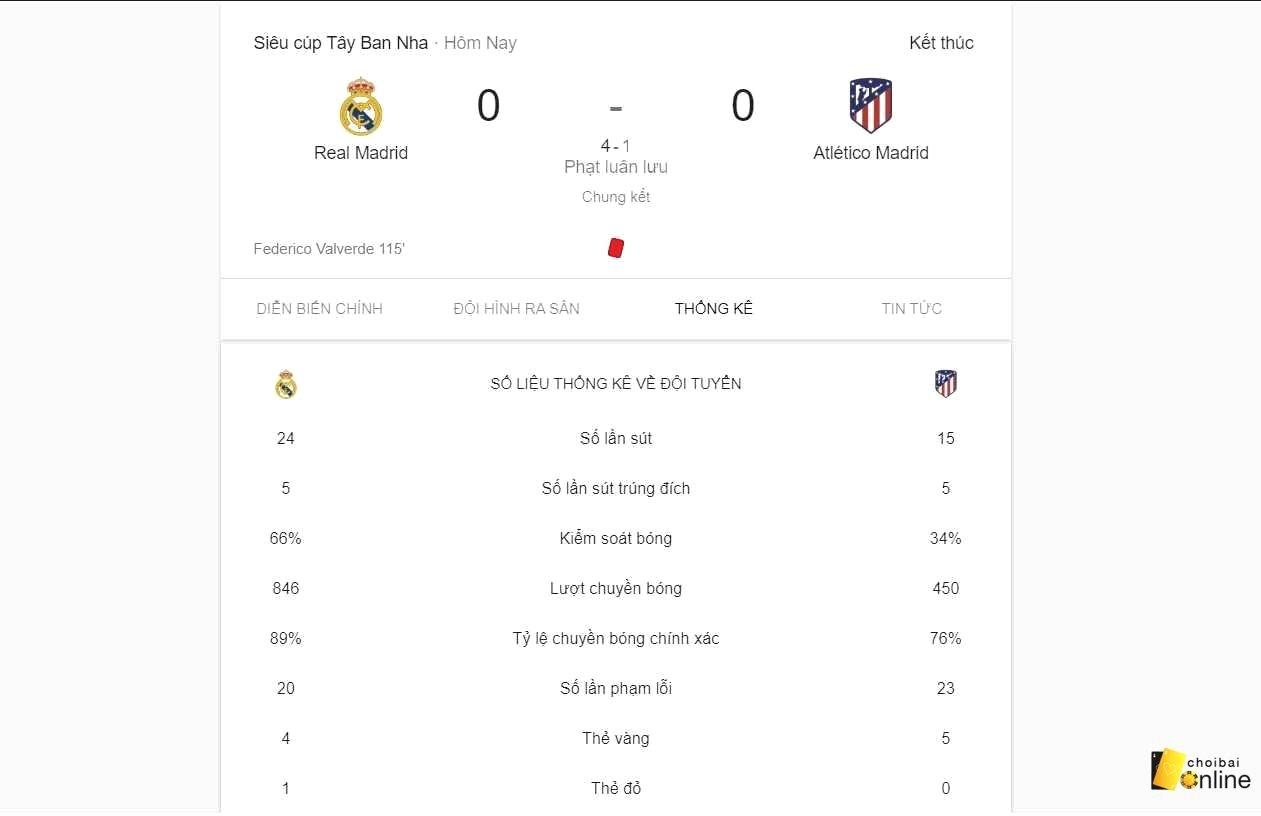The width and height of the screenshot is (1261, 816).
Task: Click the Phạt luân lưu penalty score label
Action: tap(616, 167)
